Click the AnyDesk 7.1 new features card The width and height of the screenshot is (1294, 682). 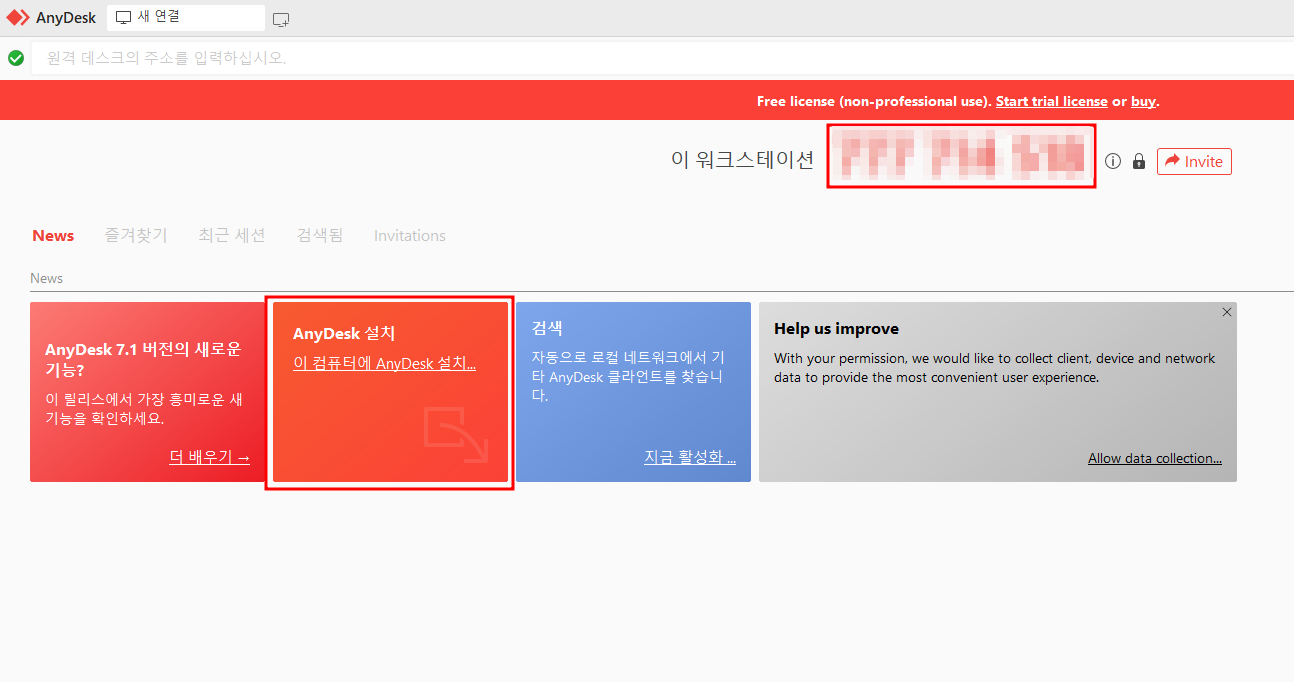[147, 392]
